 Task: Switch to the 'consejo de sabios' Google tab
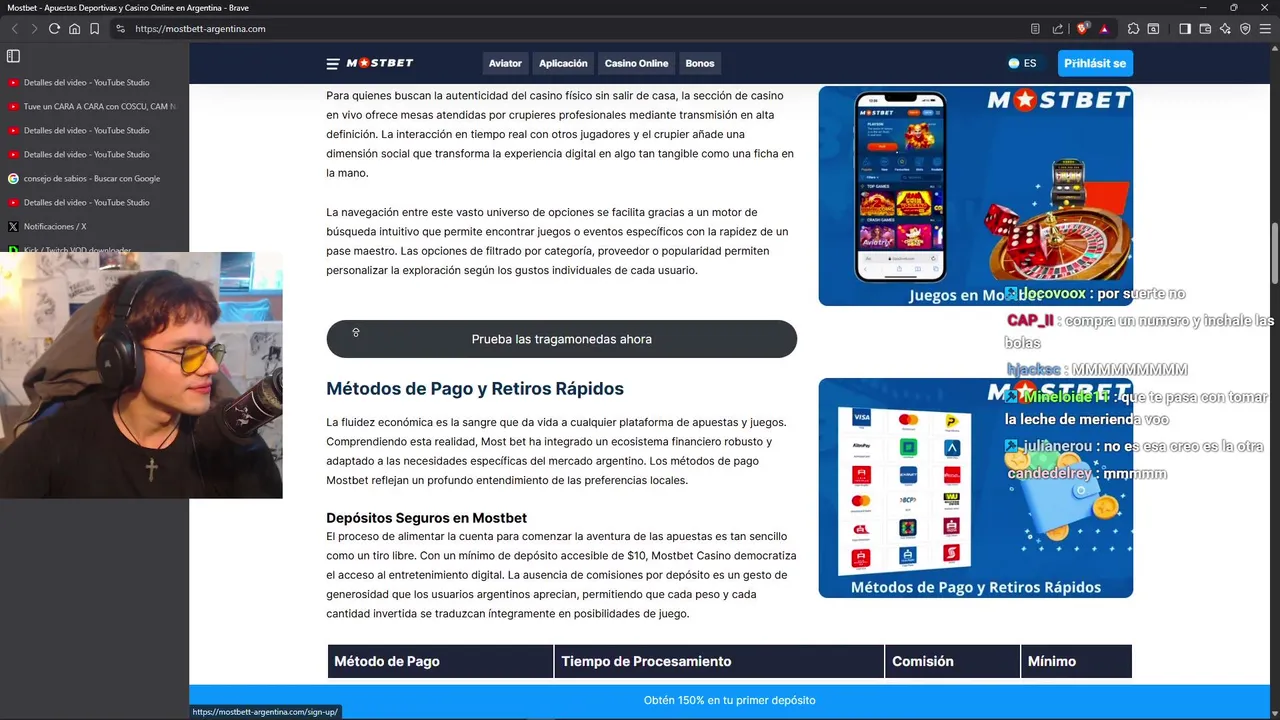point(94,178)
